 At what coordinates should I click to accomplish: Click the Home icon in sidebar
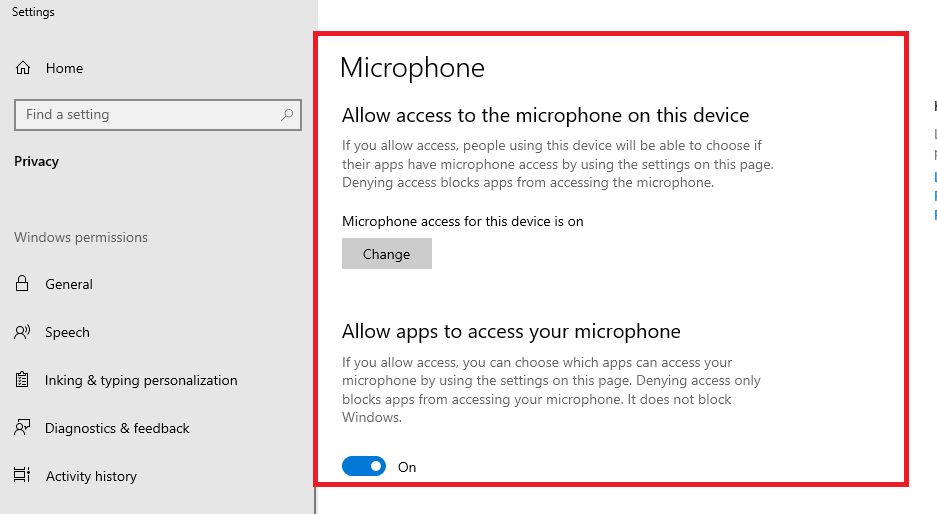coord(22,68)
